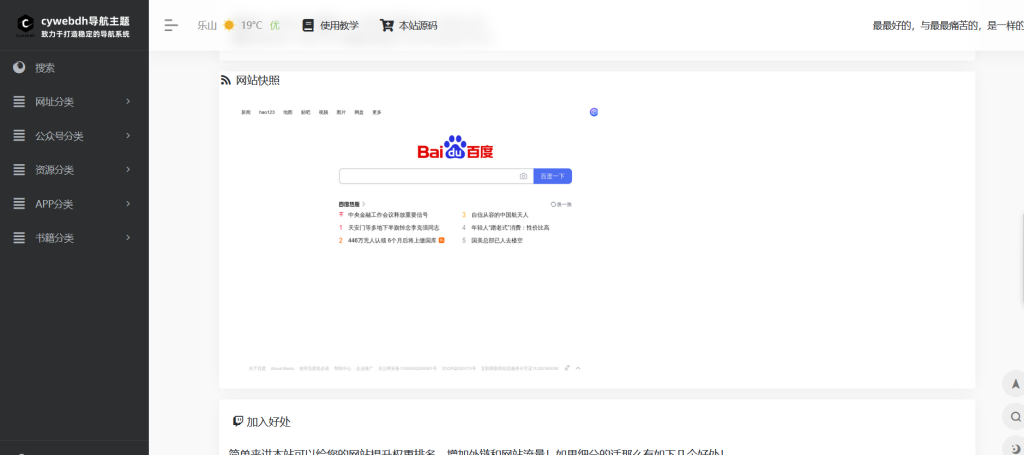Expand the 资源分类 chevron arrow
The width and height of the screenshot is (1024, 455).
128,169
